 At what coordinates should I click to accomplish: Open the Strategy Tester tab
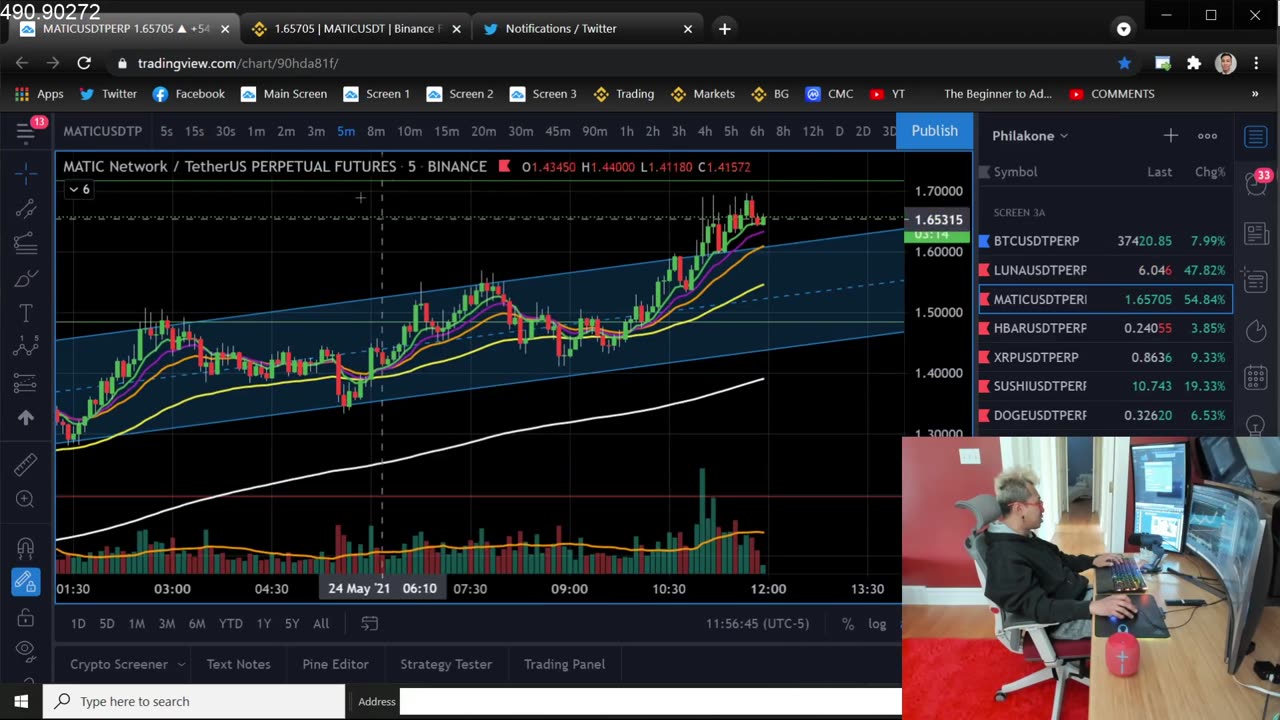(446, 664)
